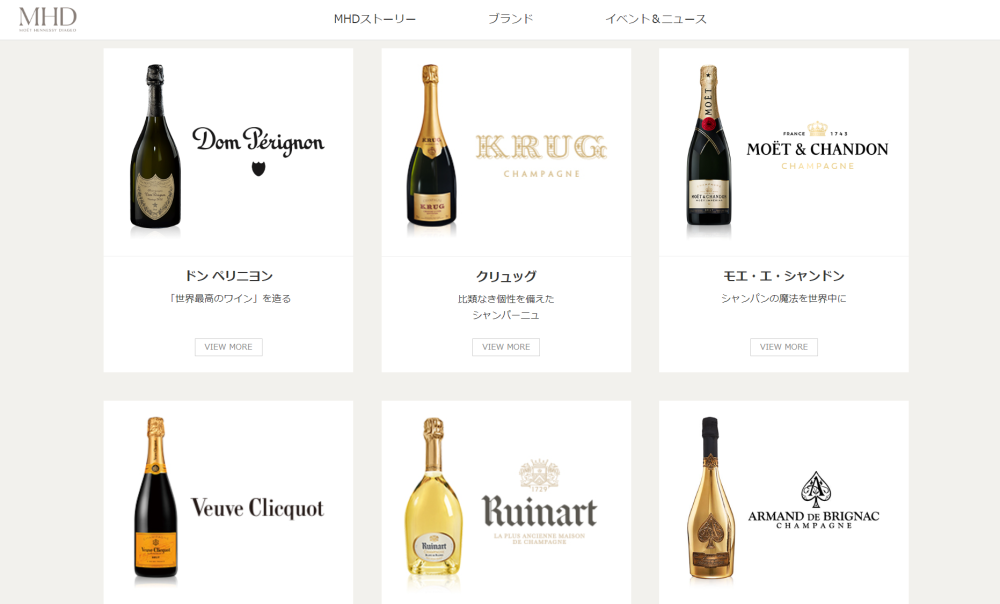Open the モエ・エ・シャンドン title link
Viewport: 1000px width, 604px height.
click(784, 276)
